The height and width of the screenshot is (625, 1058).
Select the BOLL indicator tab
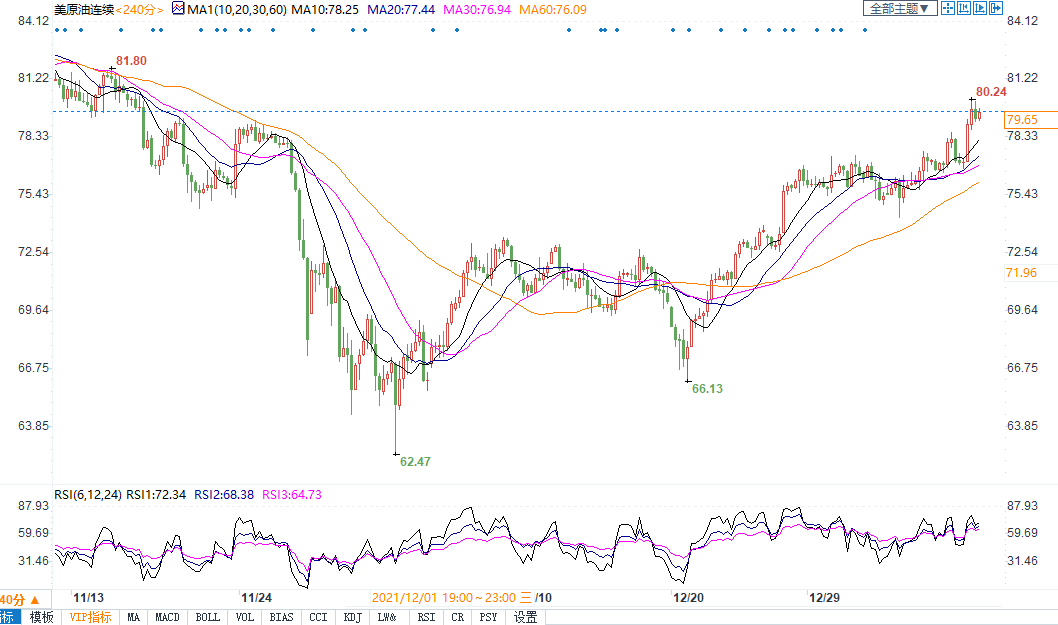(207, 617)
